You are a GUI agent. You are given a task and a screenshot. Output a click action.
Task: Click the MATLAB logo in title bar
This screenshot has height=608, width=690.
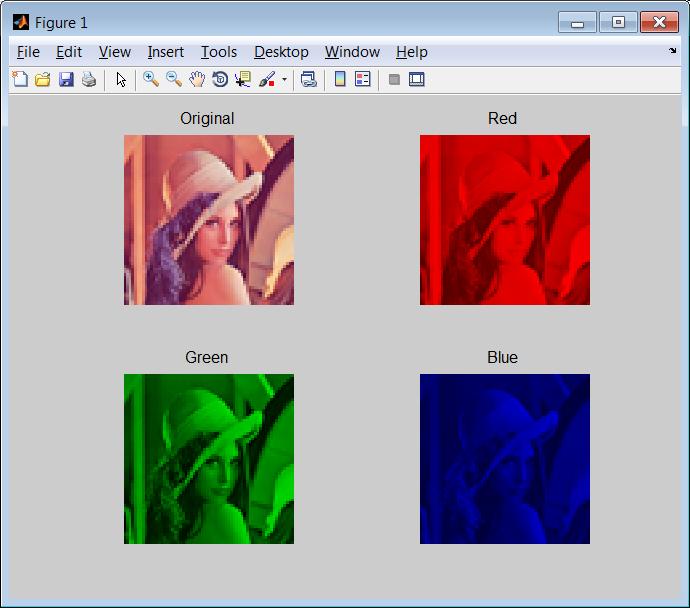coord(21,22)
